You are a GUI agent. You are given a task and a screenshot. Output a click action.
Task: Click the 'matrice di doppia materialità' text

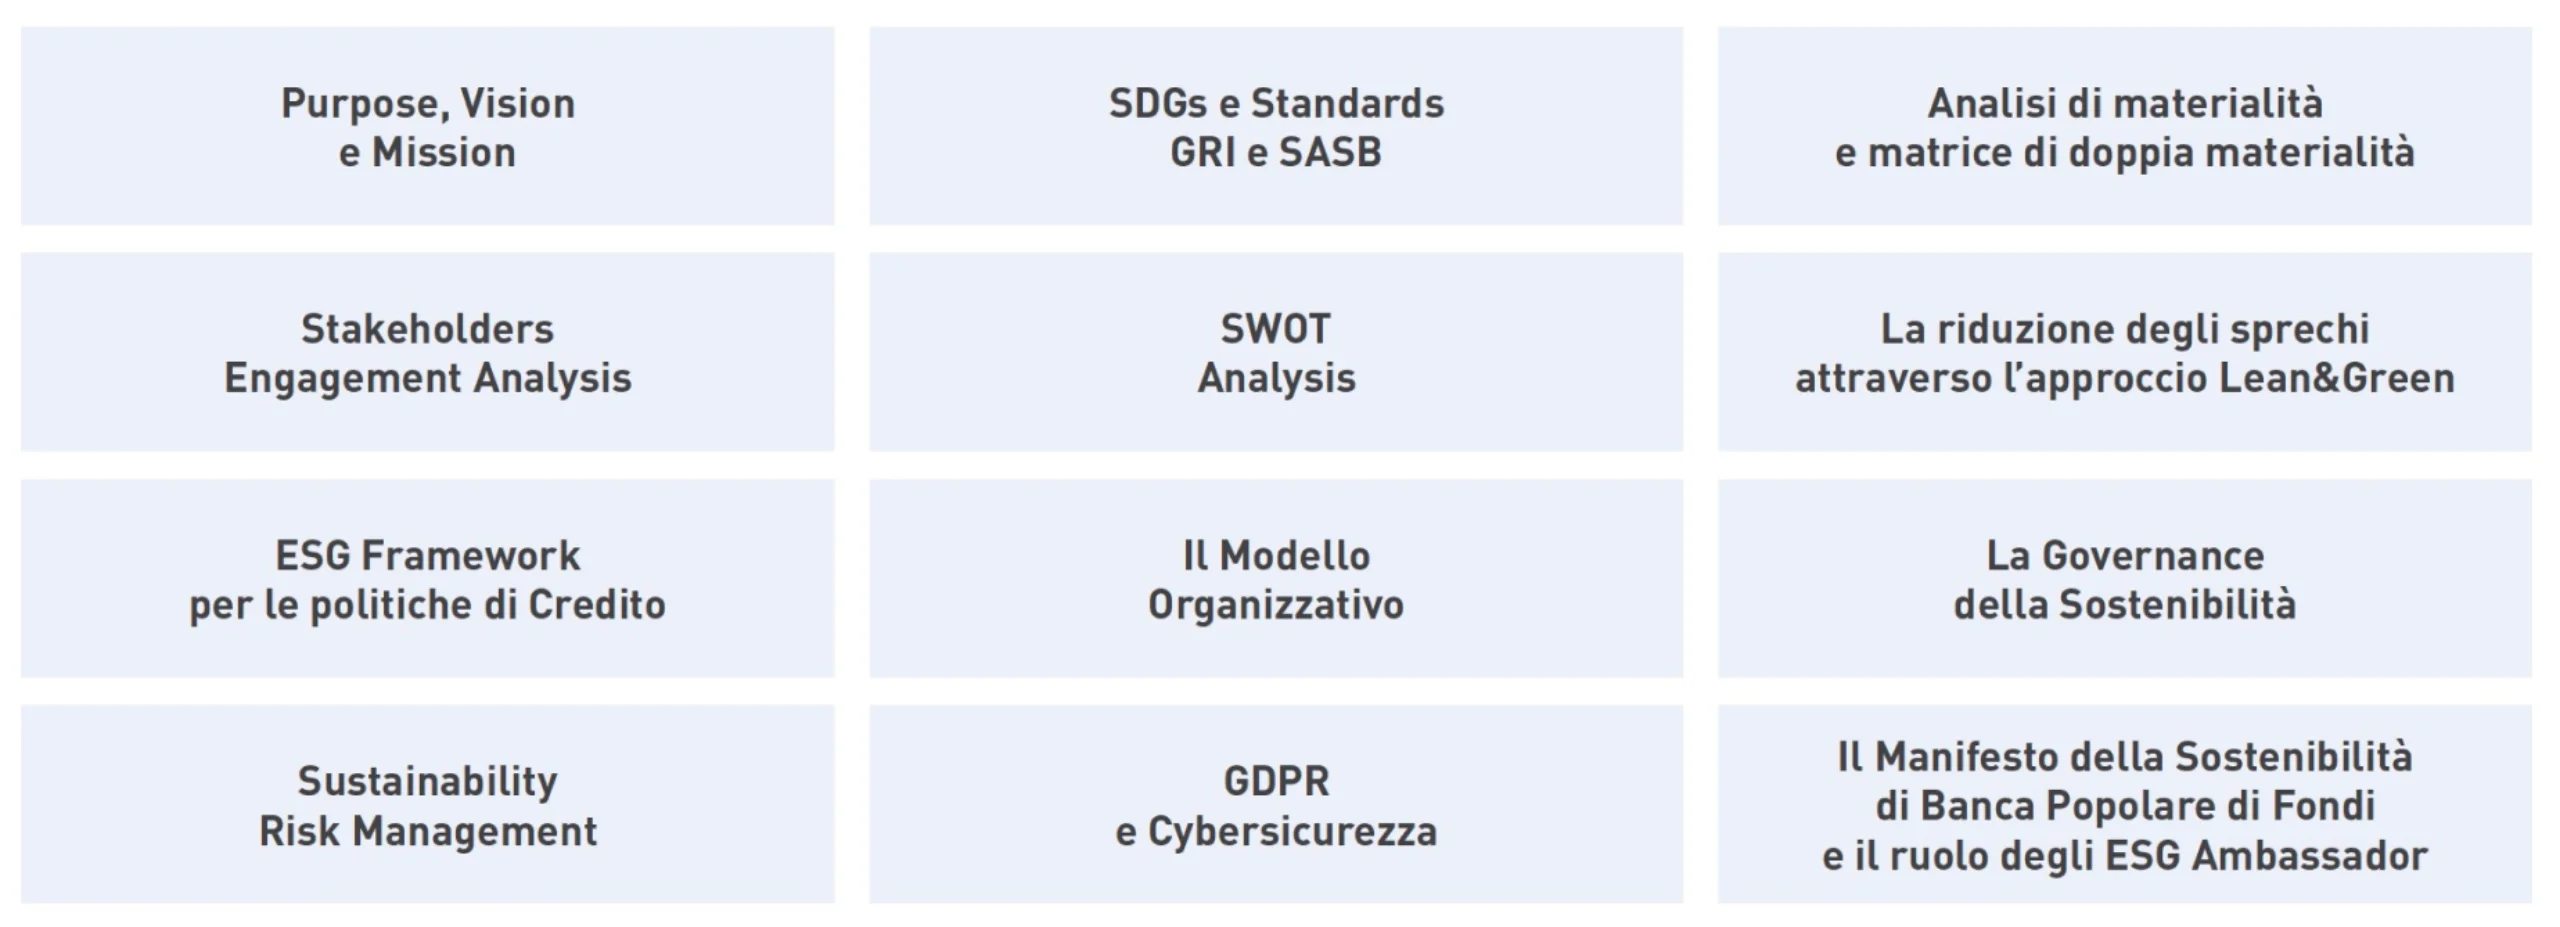2141,154
